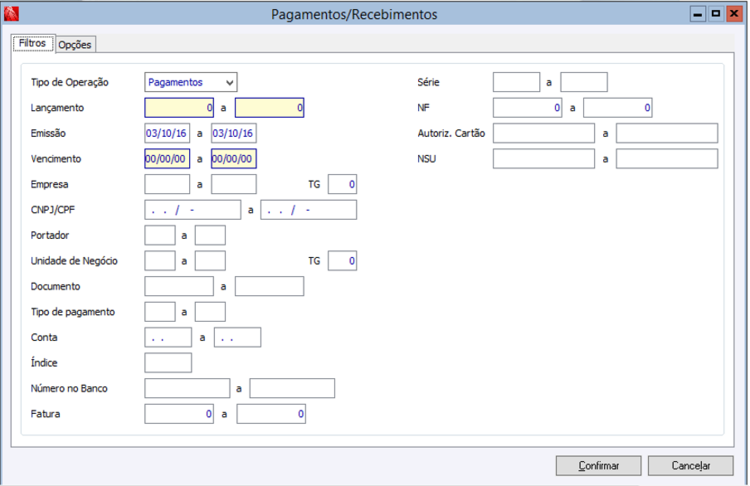Click the first Autoriz. Cartão field
Image resolution: width=750 pixels, height=486 pixels.
click(x=544, y=133)
